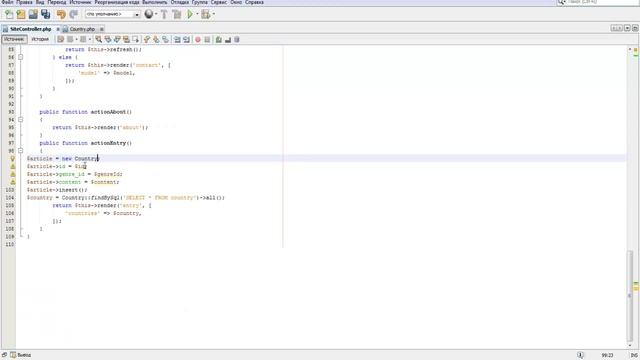This screenshot has height=360, width=640.
Task: Click cursor position 99:23 in status bar
Action: [x=607, y=356]
